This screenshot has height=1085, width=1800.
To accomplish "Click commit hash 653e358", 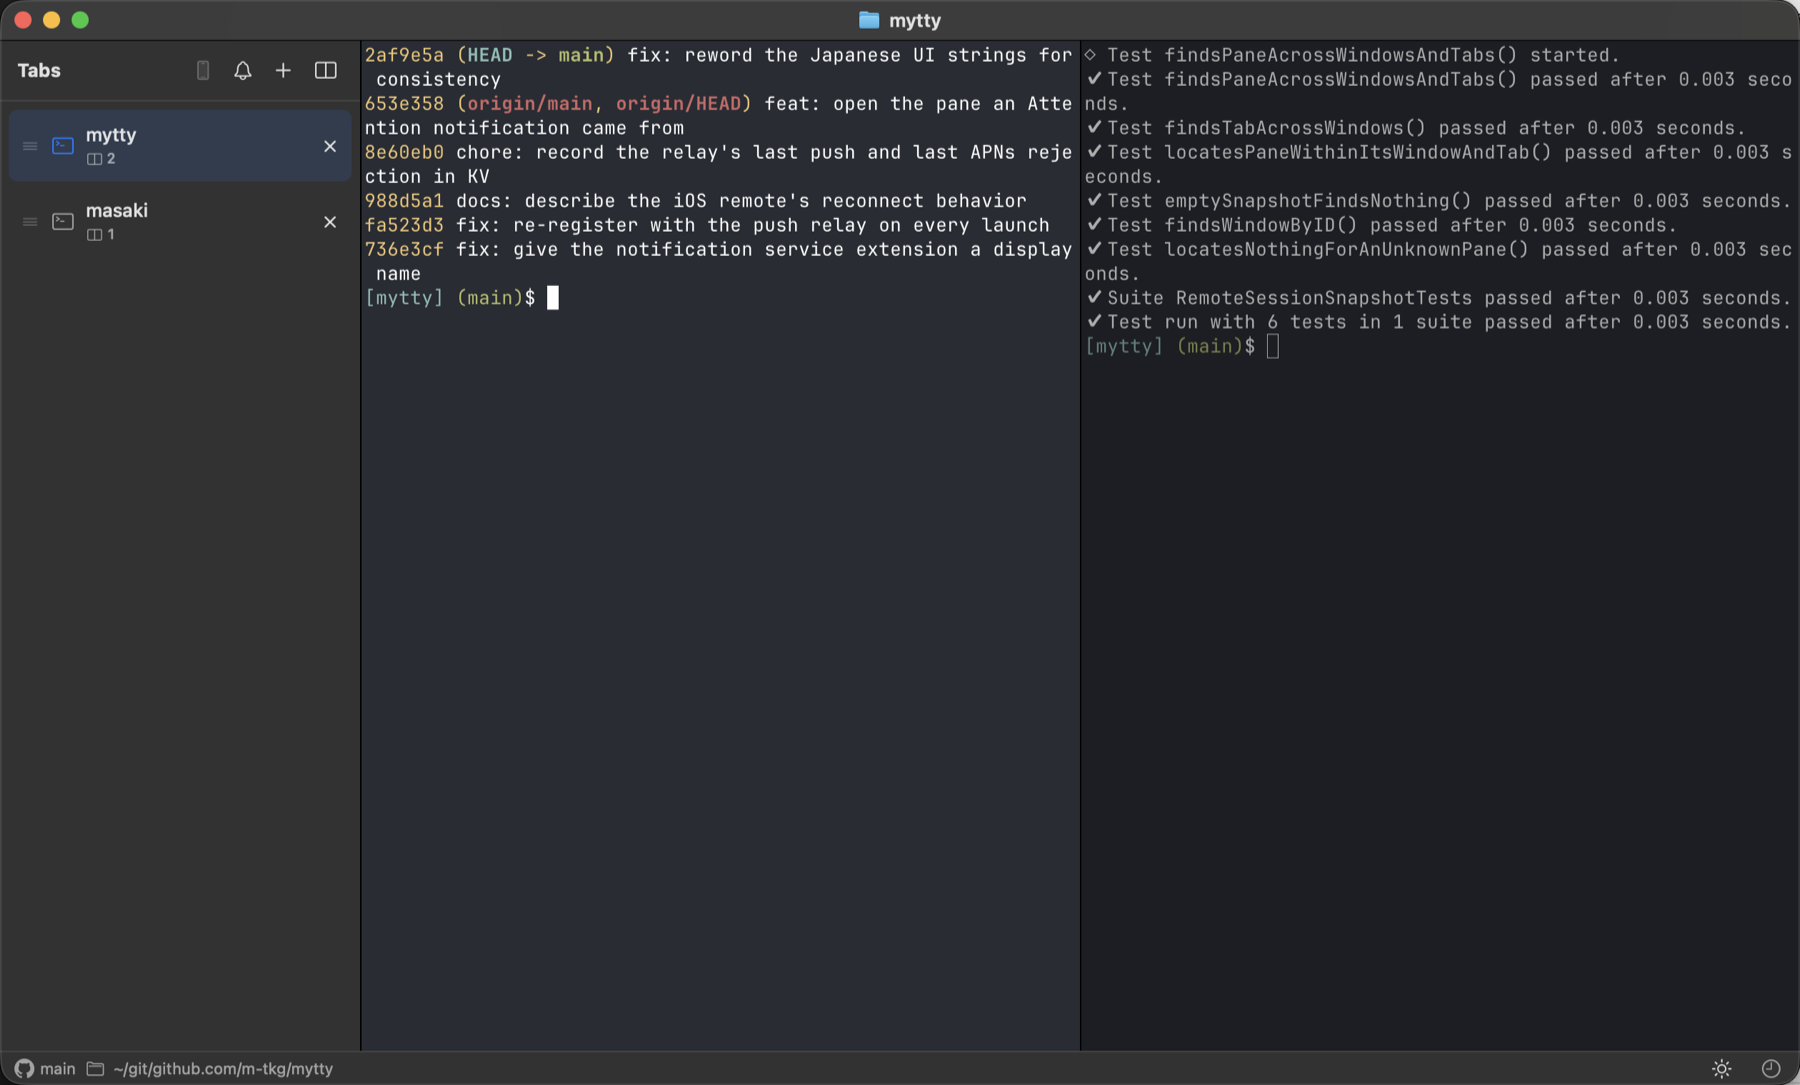I will click(x=404, y=104).
